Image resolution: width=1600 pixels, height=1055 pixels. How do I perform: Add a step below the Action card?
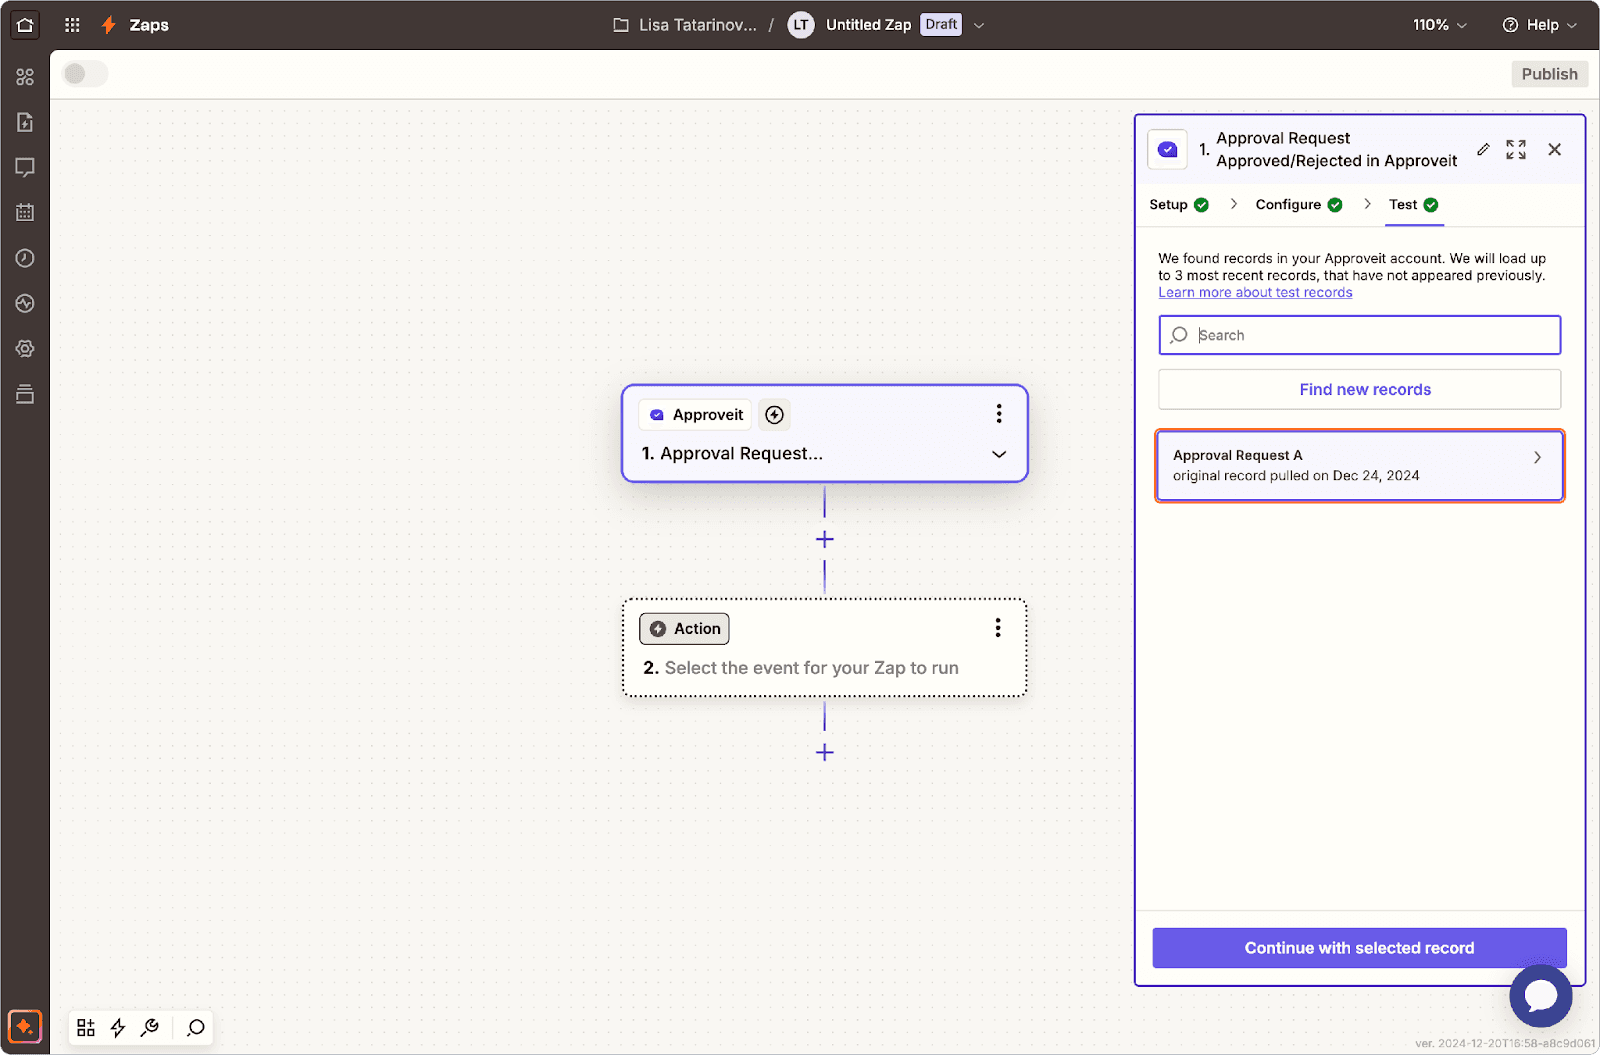[825, 752]
